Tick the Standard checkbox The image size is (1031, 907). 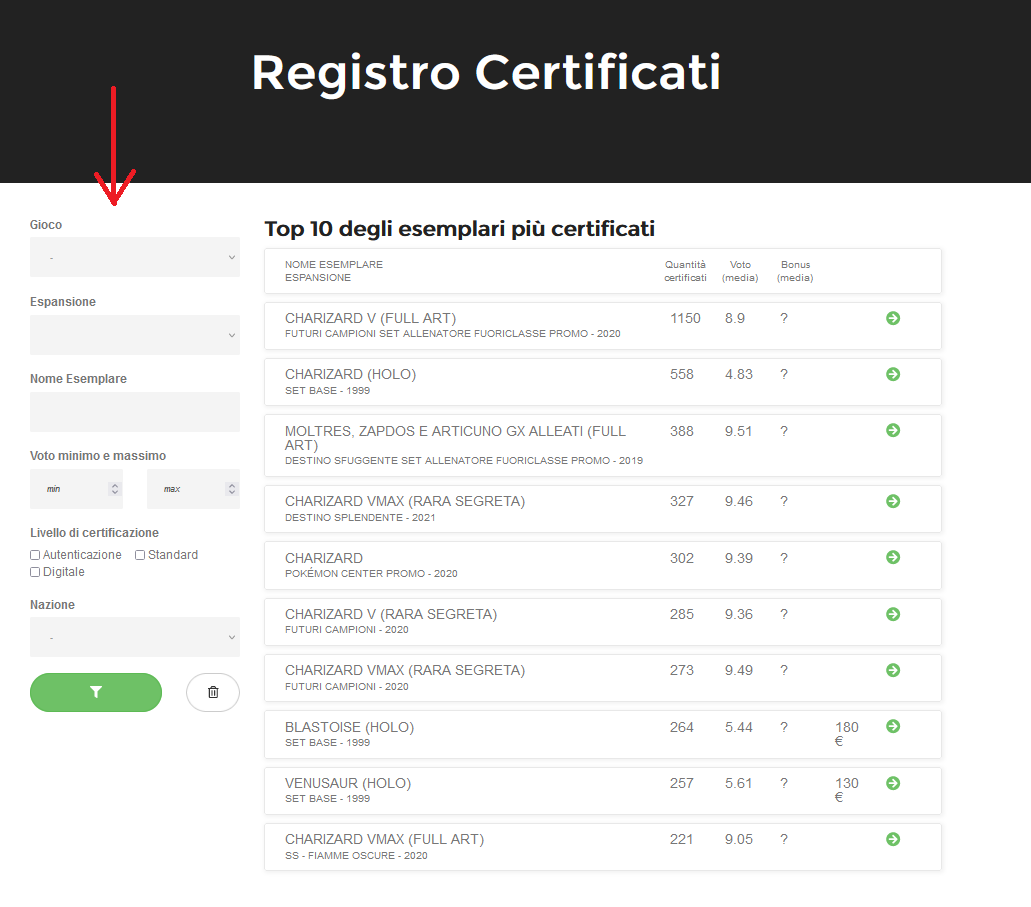coord(140,555)
